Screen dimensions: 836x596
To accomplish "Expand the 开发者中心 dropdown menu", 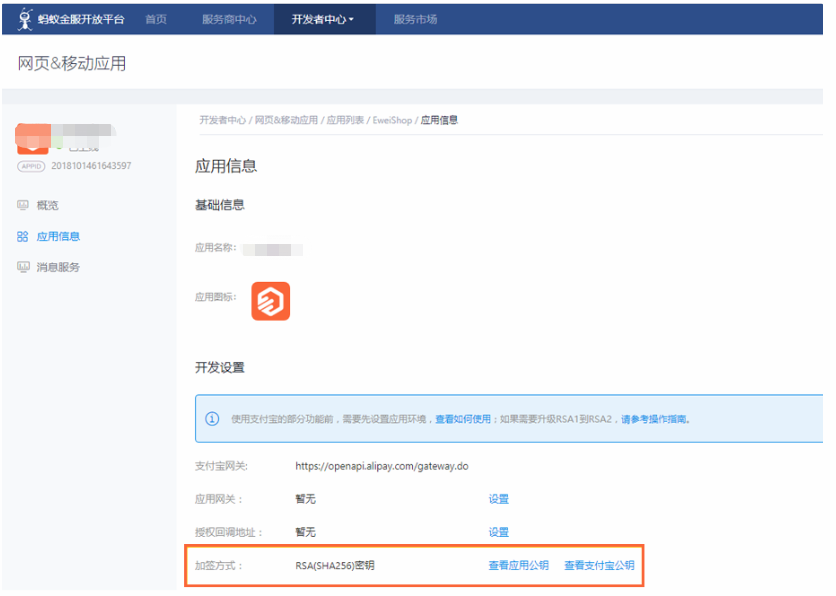I will 324,20.
